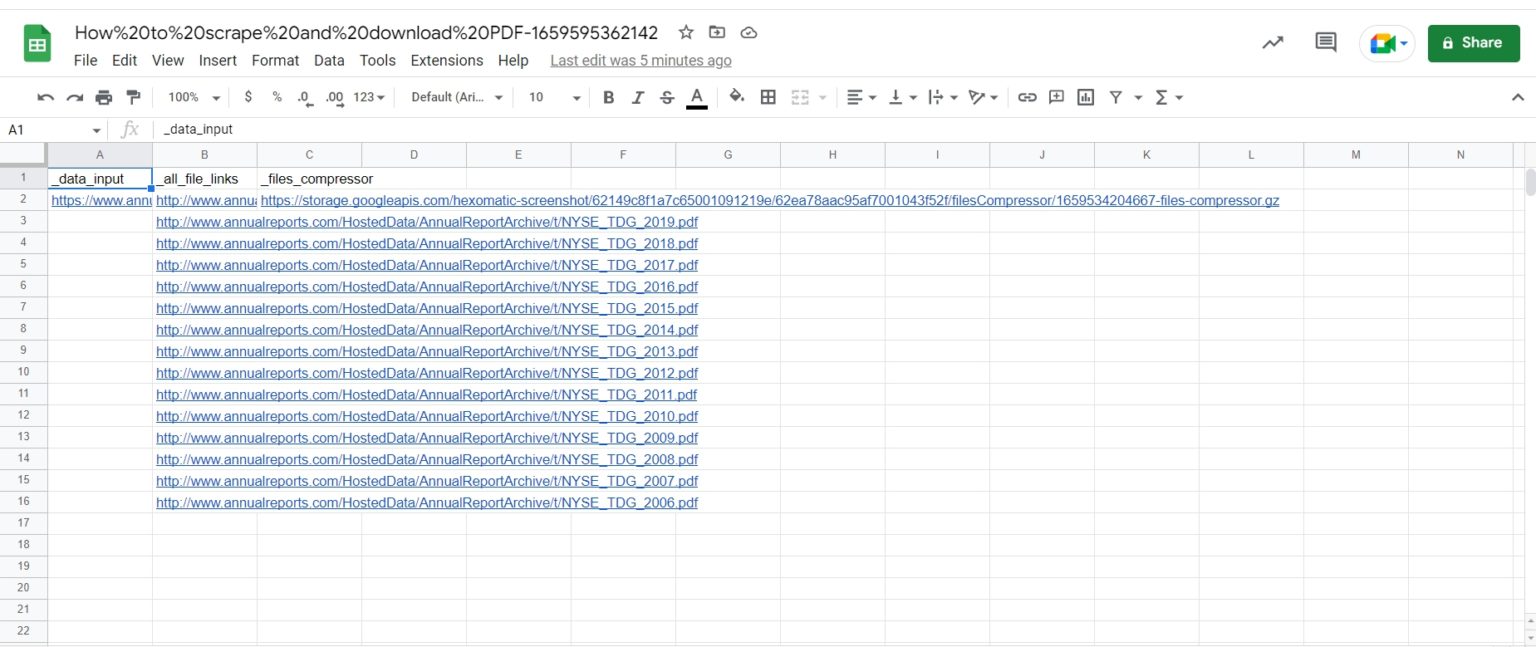Select cell with _files_compressor header
This screenshot has height=647, width=1536.
tap(309, 179)
